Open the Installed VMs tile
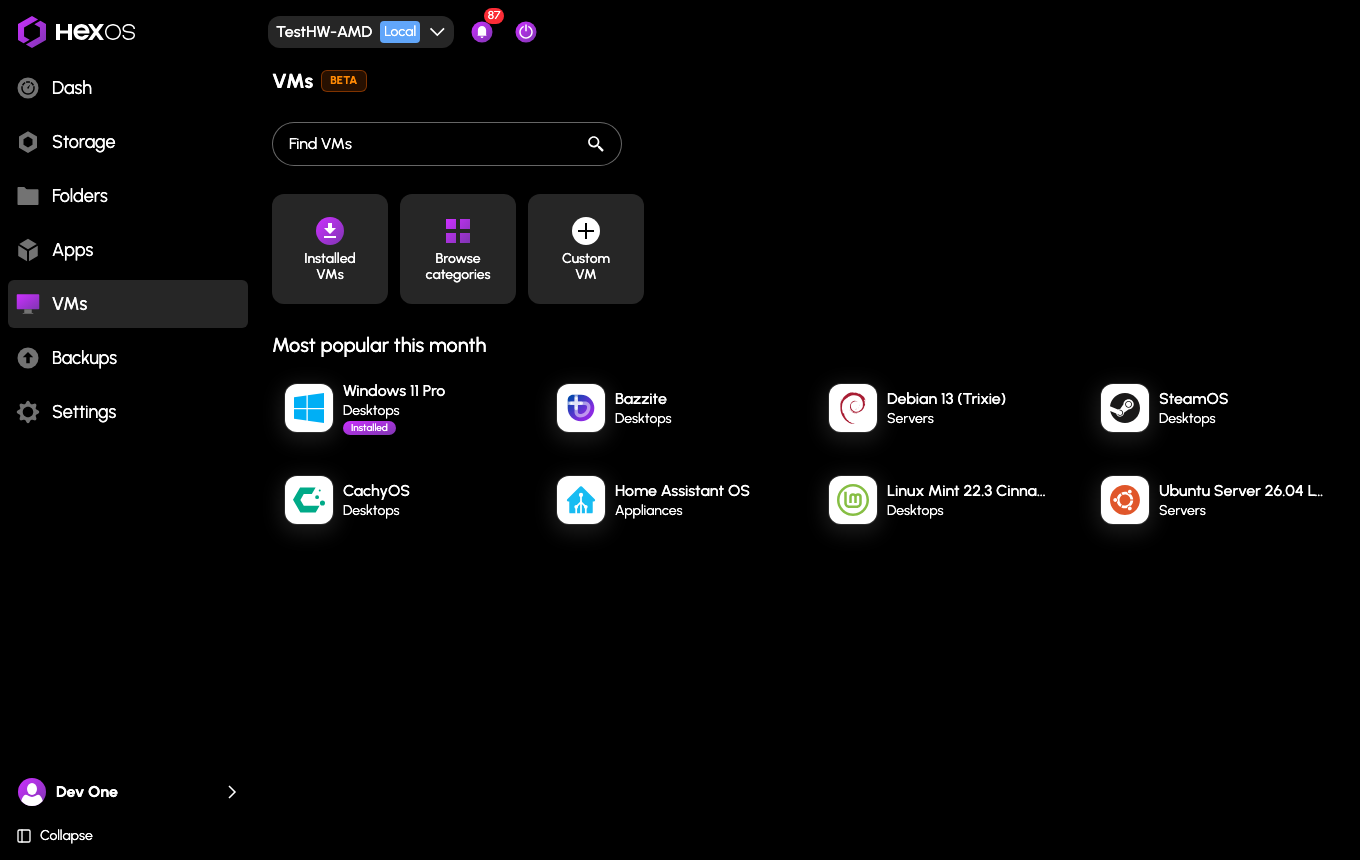This screenshot has width=1360, height=860. pos(330,249)
